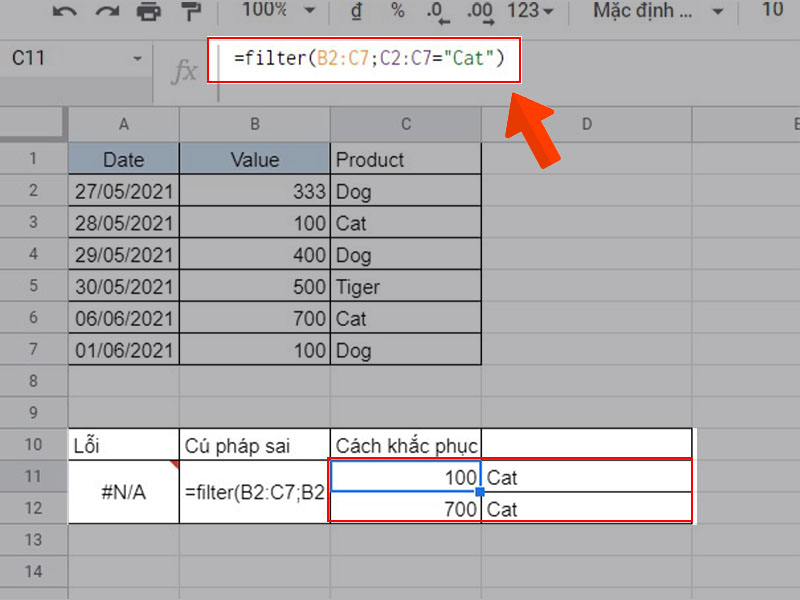This screenshot has height=600, width=800.
Task: Apply the percent format
Action: (x=397, y=11)
